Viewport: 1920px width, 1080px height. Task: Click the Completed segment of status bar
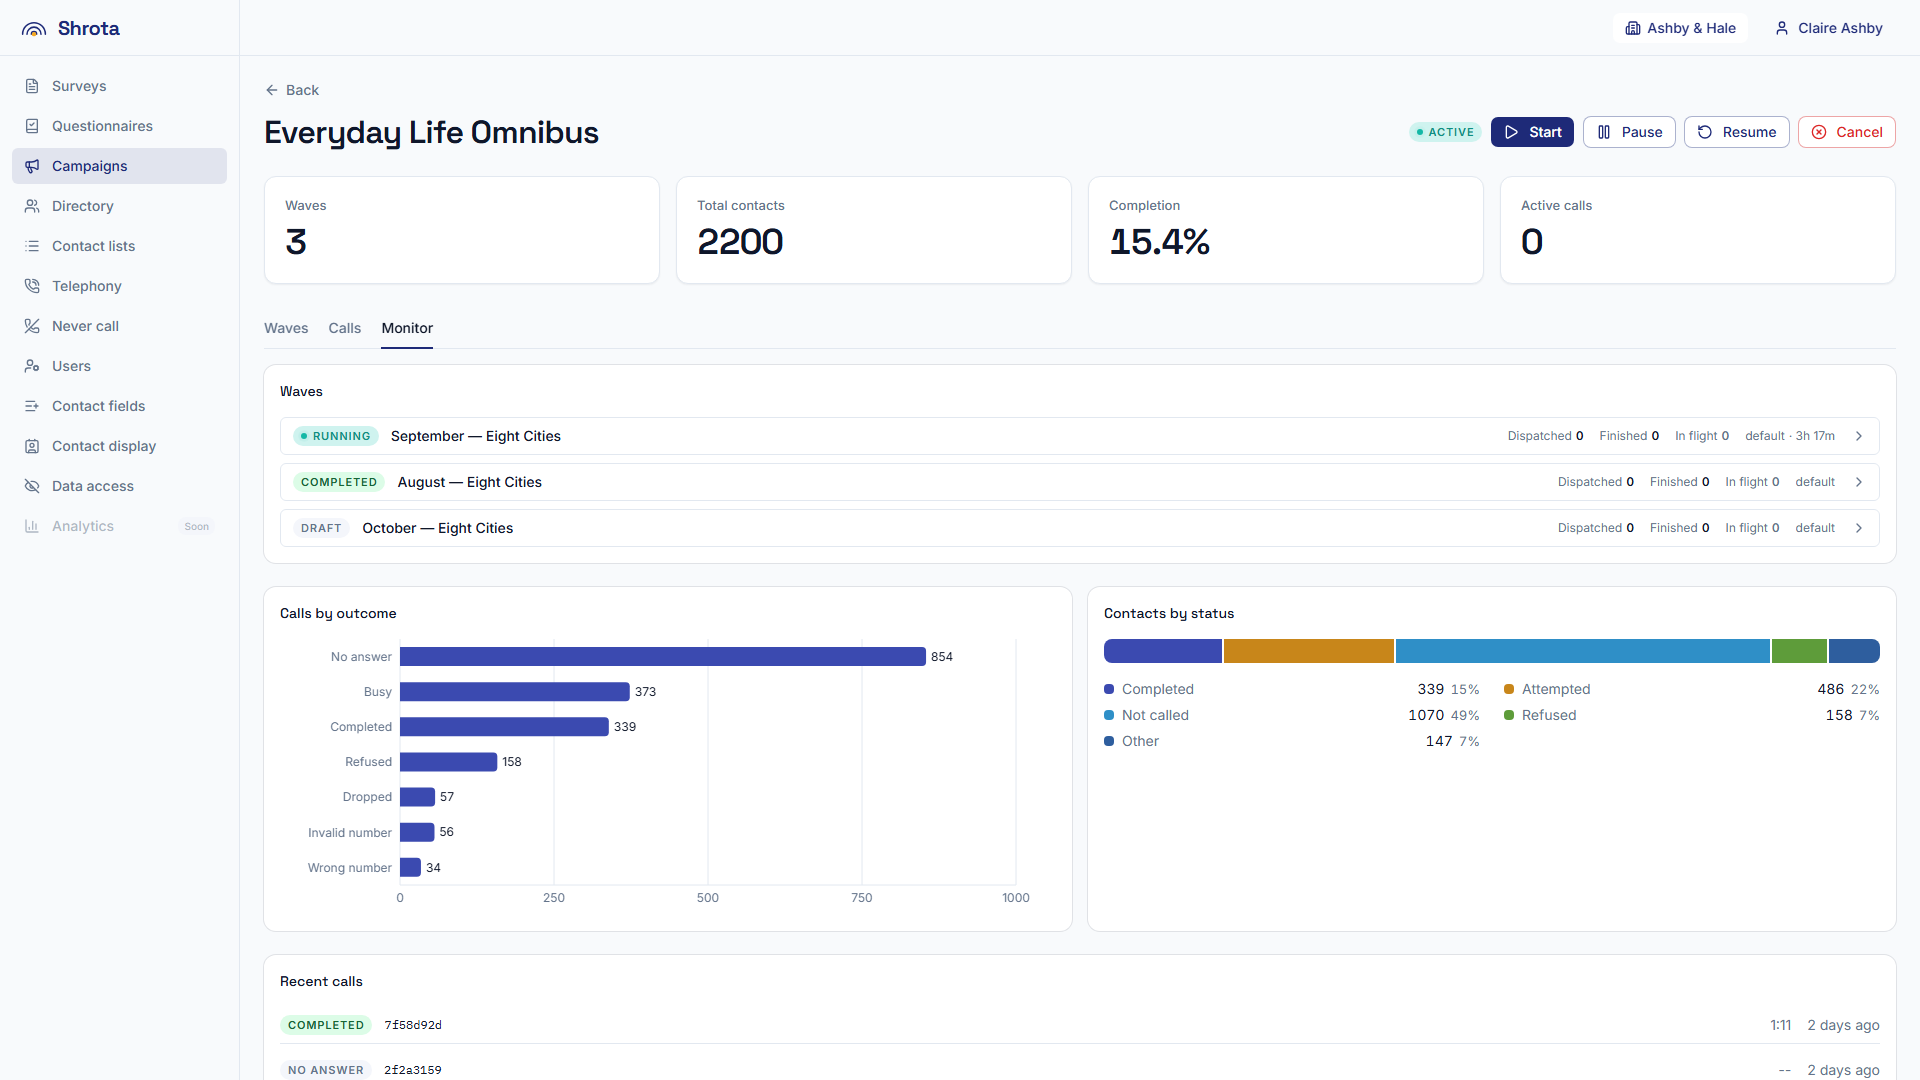1163,651
